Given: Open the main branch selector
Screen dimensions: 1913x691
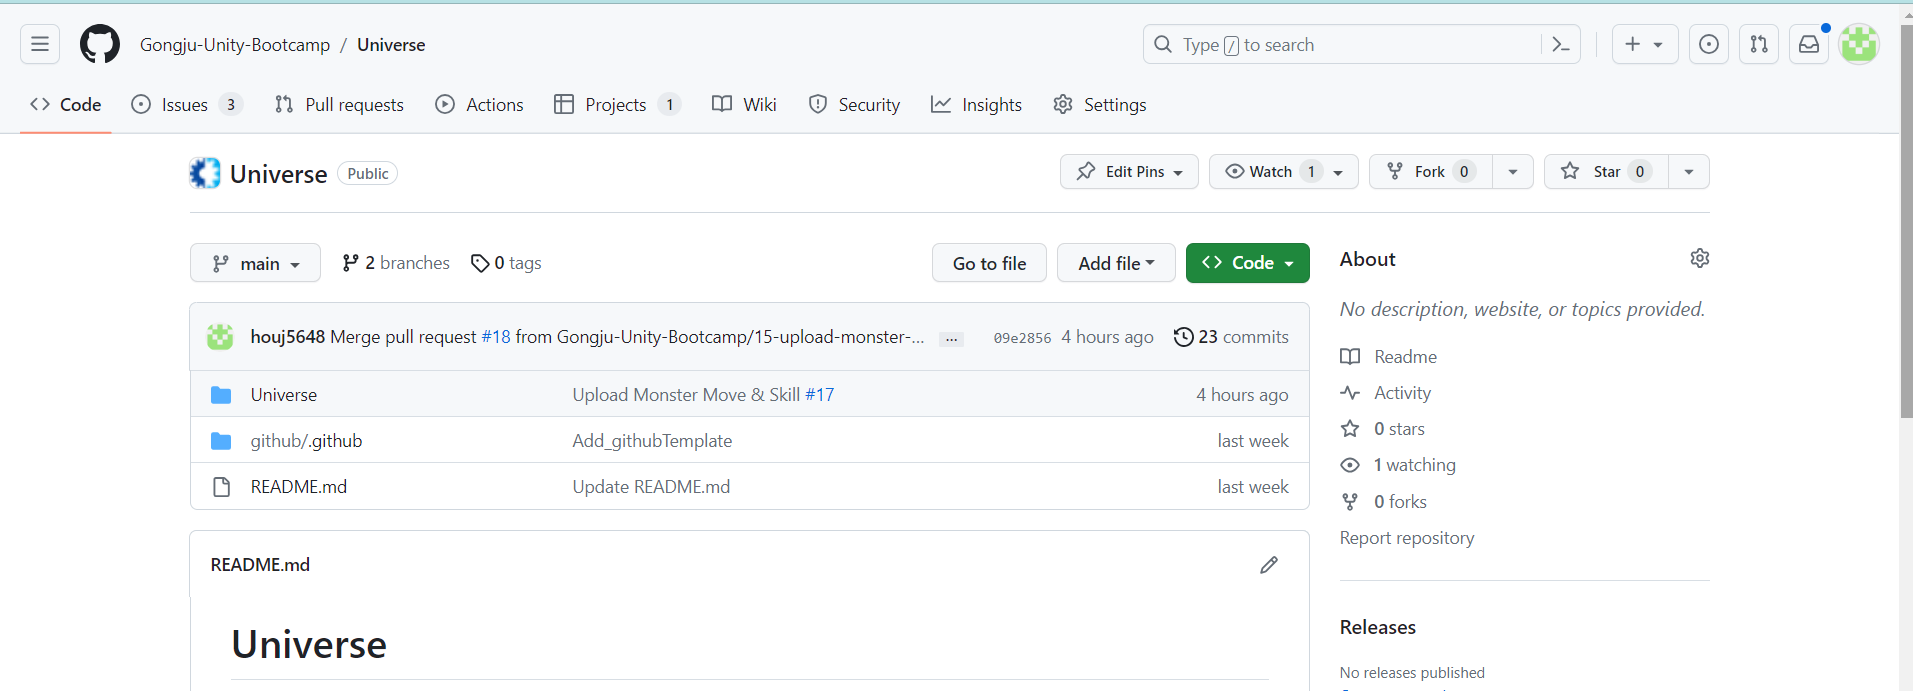Looking at the screenshot, I should (x=255, y=263).
